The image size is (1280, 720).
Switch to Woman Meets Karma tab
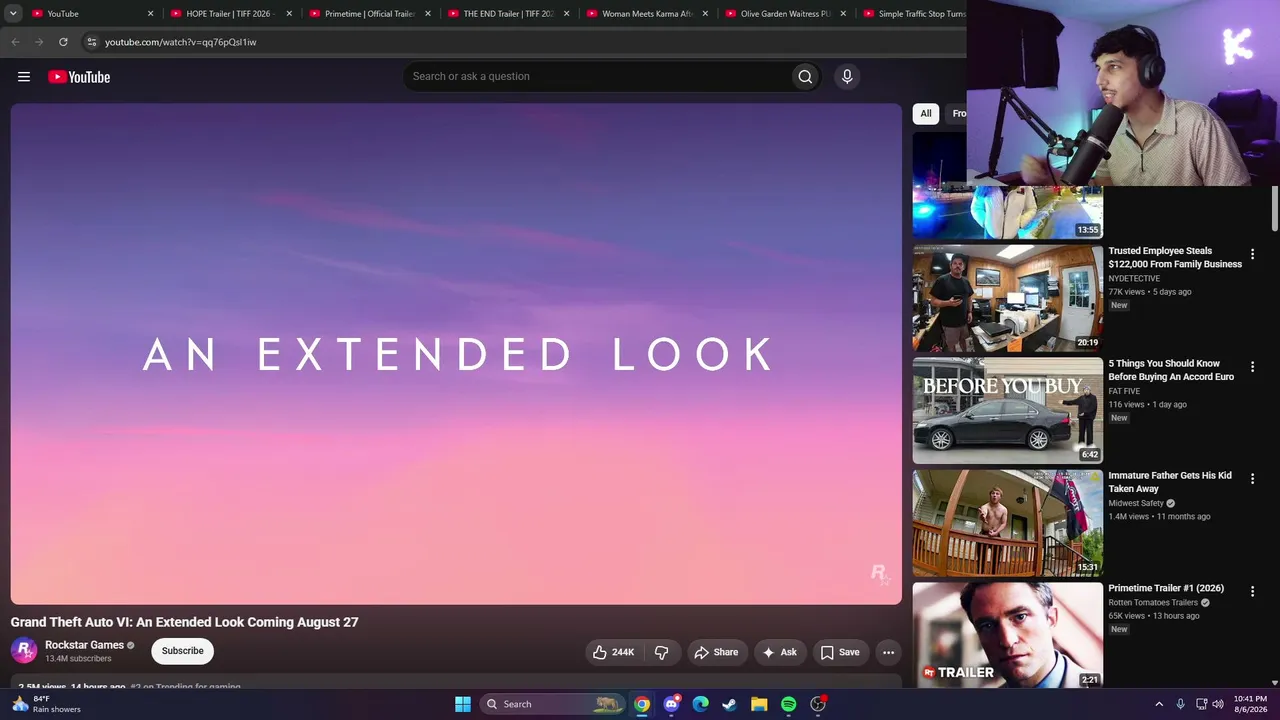click(x=646, y=14)
